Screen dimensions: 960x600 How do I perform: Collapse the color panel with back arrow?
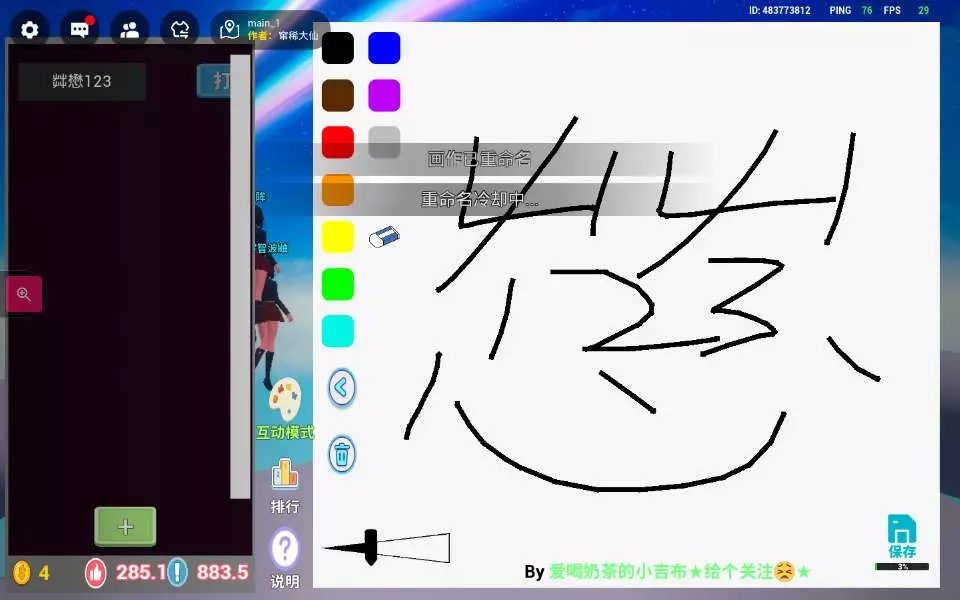[x=342, y=387]
